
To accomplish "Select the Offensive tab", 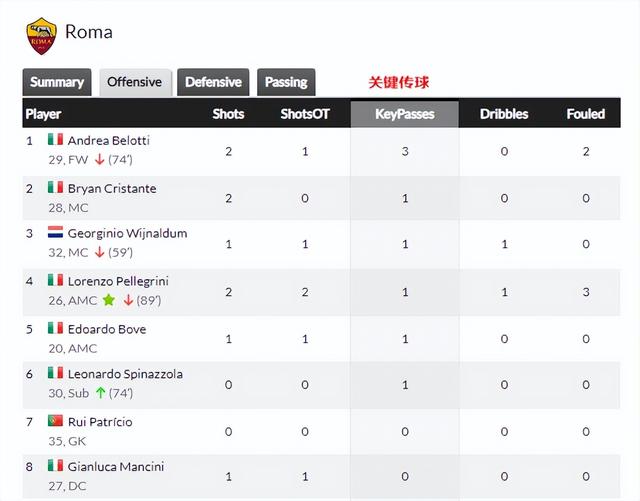I will pyautogui.click(x=135, y=82).
